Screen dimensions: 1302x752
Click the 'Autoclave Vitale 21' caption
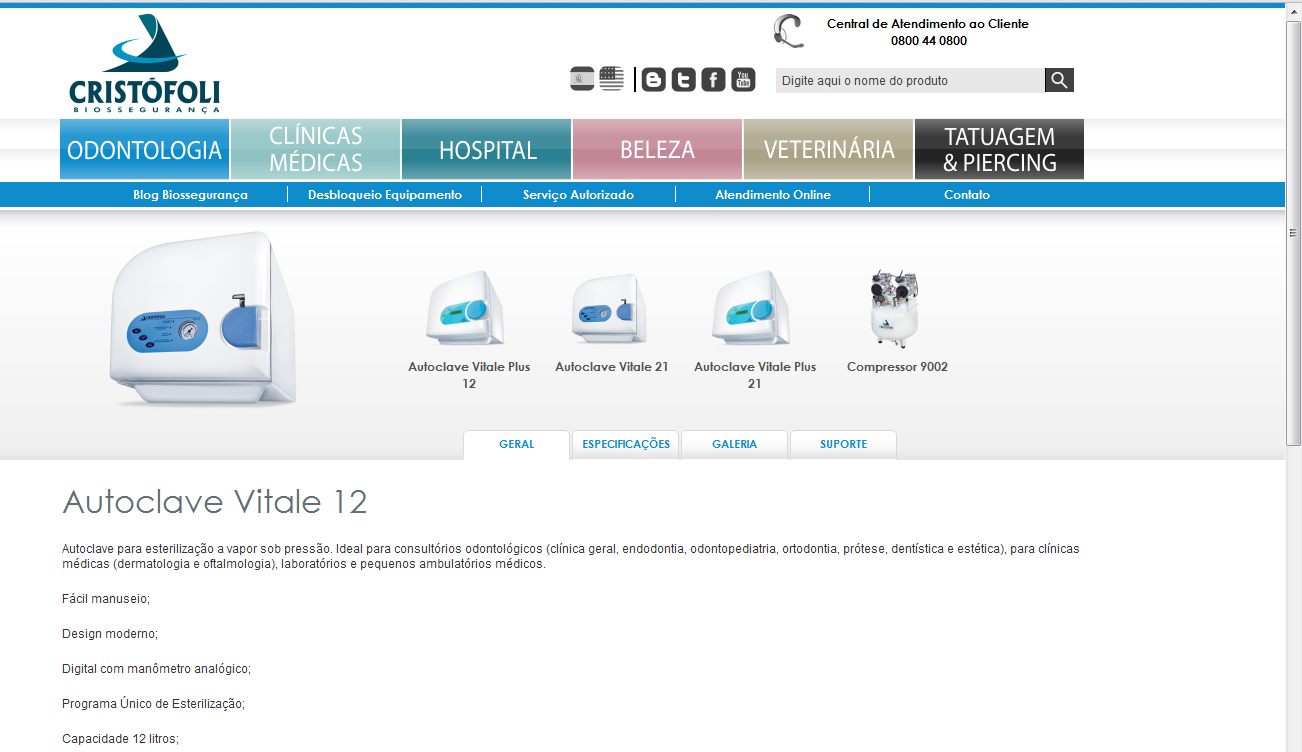[x=612, y=367]
